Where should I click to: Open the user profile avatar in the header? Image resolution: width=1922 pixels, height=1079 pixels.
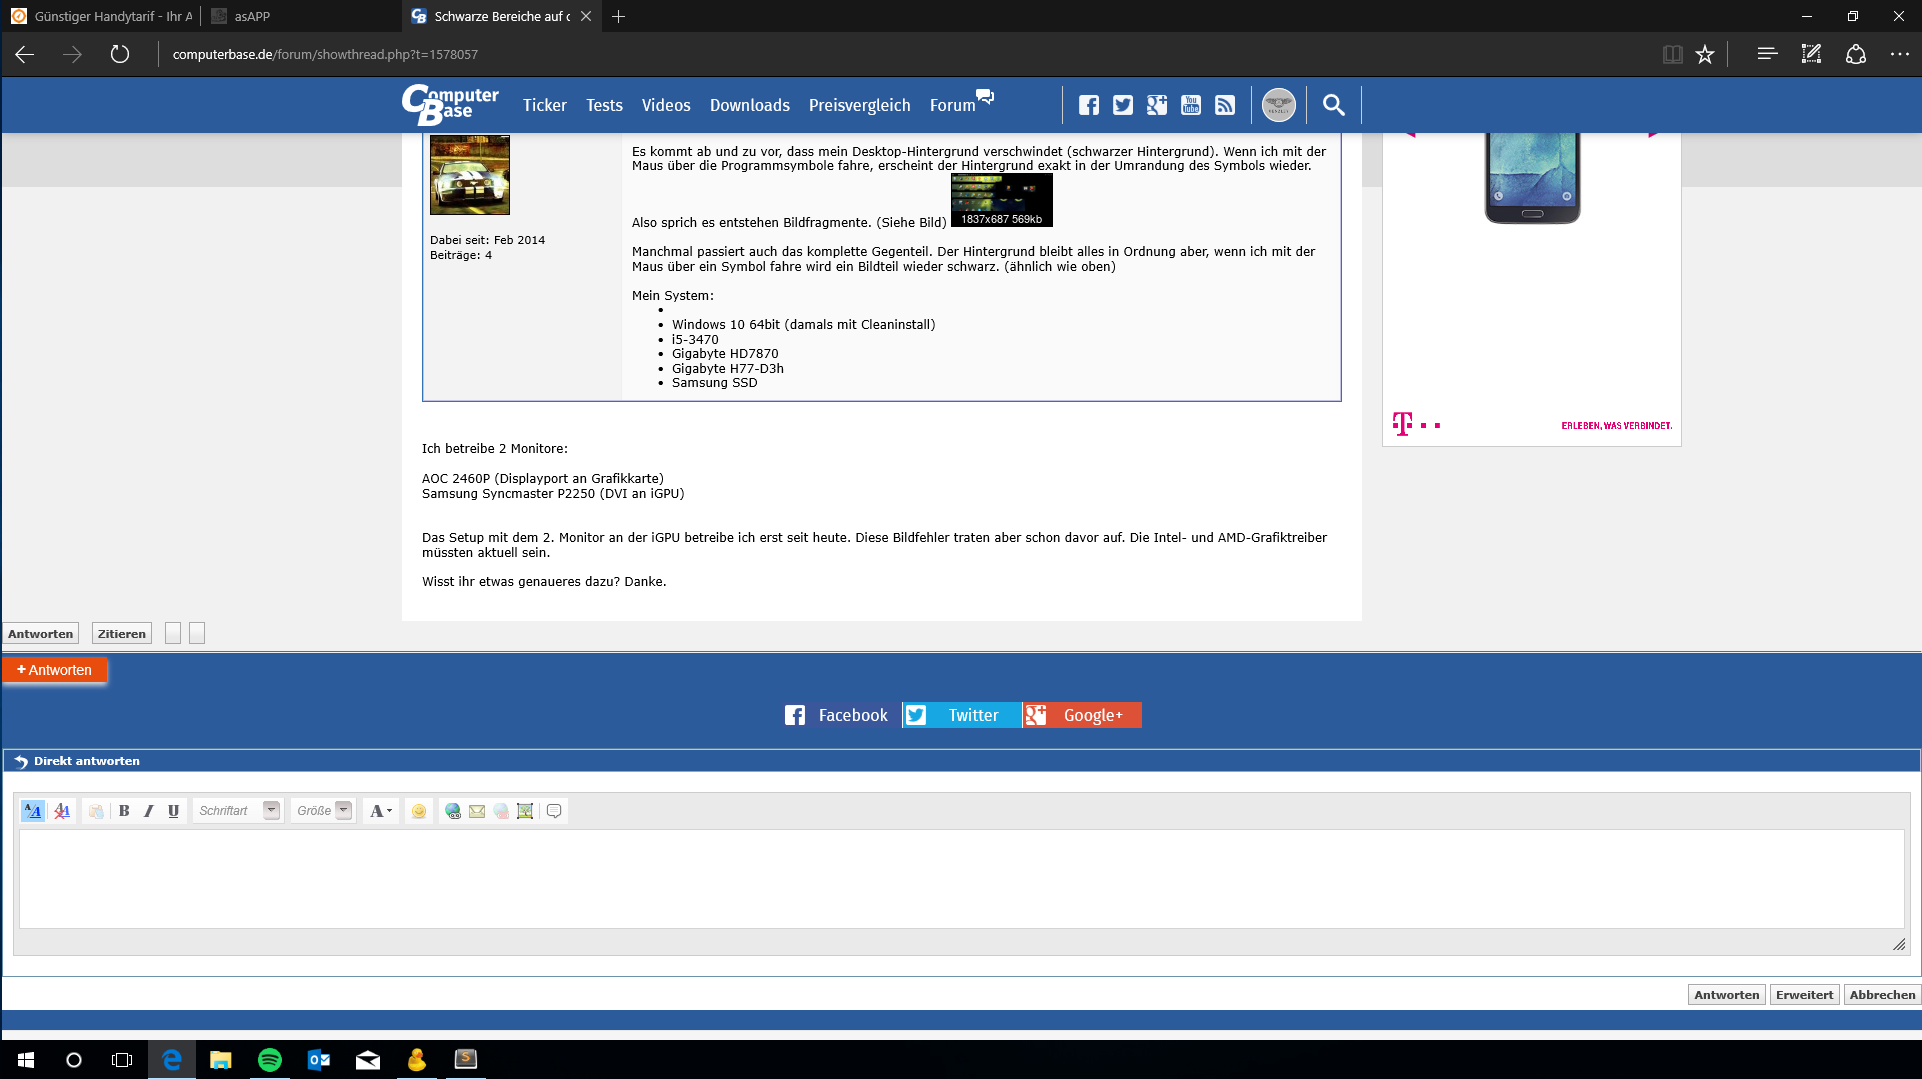pyautogui.click(x=1279, y=105)
